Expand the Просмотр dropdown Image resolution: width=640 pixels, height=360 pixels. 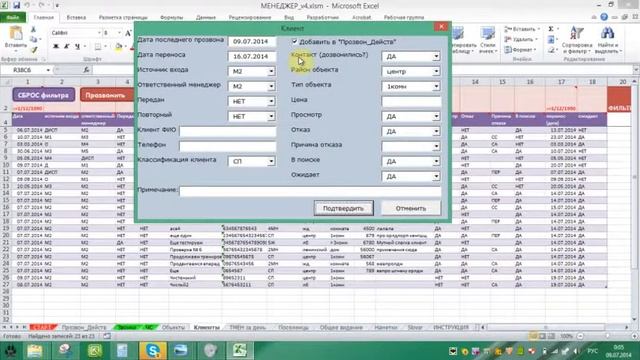point(436,116)
